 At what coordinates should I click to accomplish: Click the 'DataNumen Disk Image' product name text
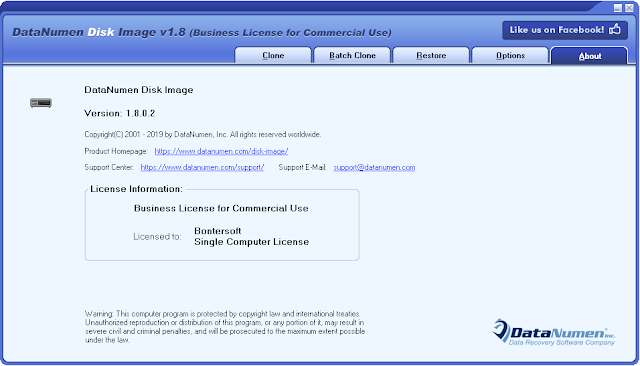pyautogui.click(x=139, y=90)
